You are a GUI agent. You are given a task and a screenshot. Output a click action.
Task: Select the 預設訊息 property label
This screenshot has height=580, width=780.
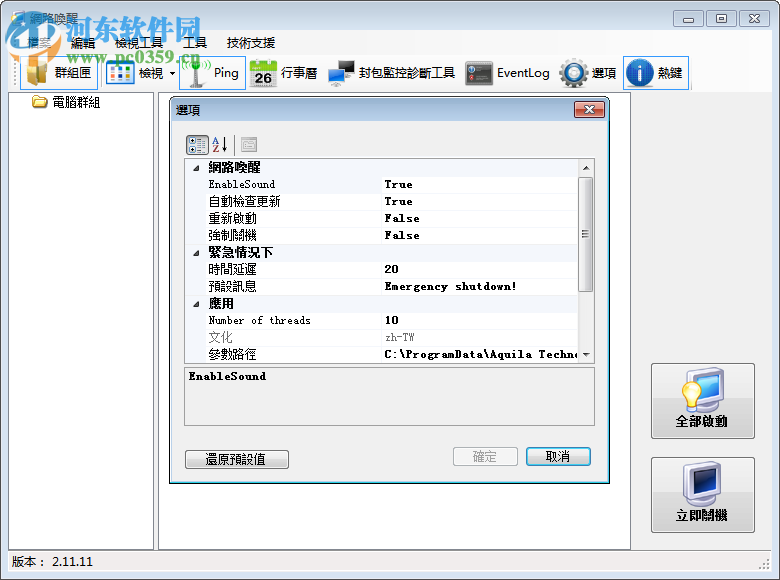coord(232,287)
